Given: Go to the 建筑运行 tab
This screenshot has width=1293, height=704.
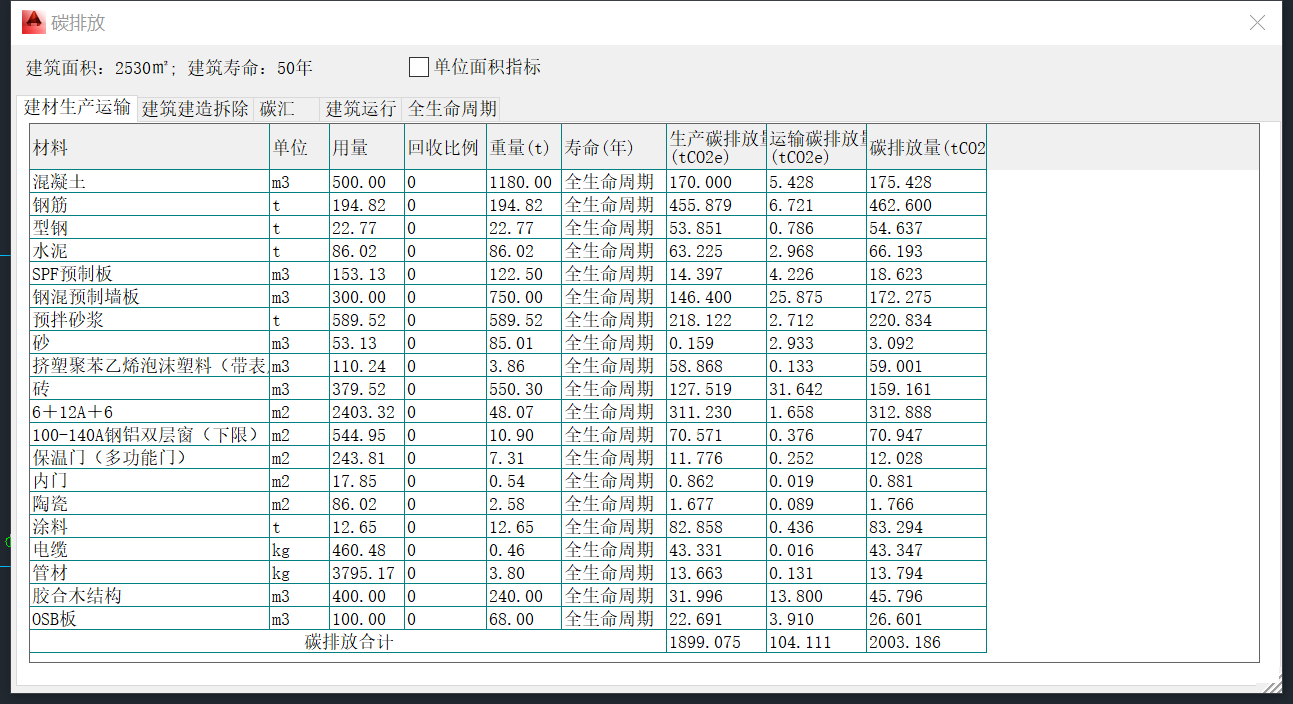Looking at the screenshot, I should click(x=361, y=109).
